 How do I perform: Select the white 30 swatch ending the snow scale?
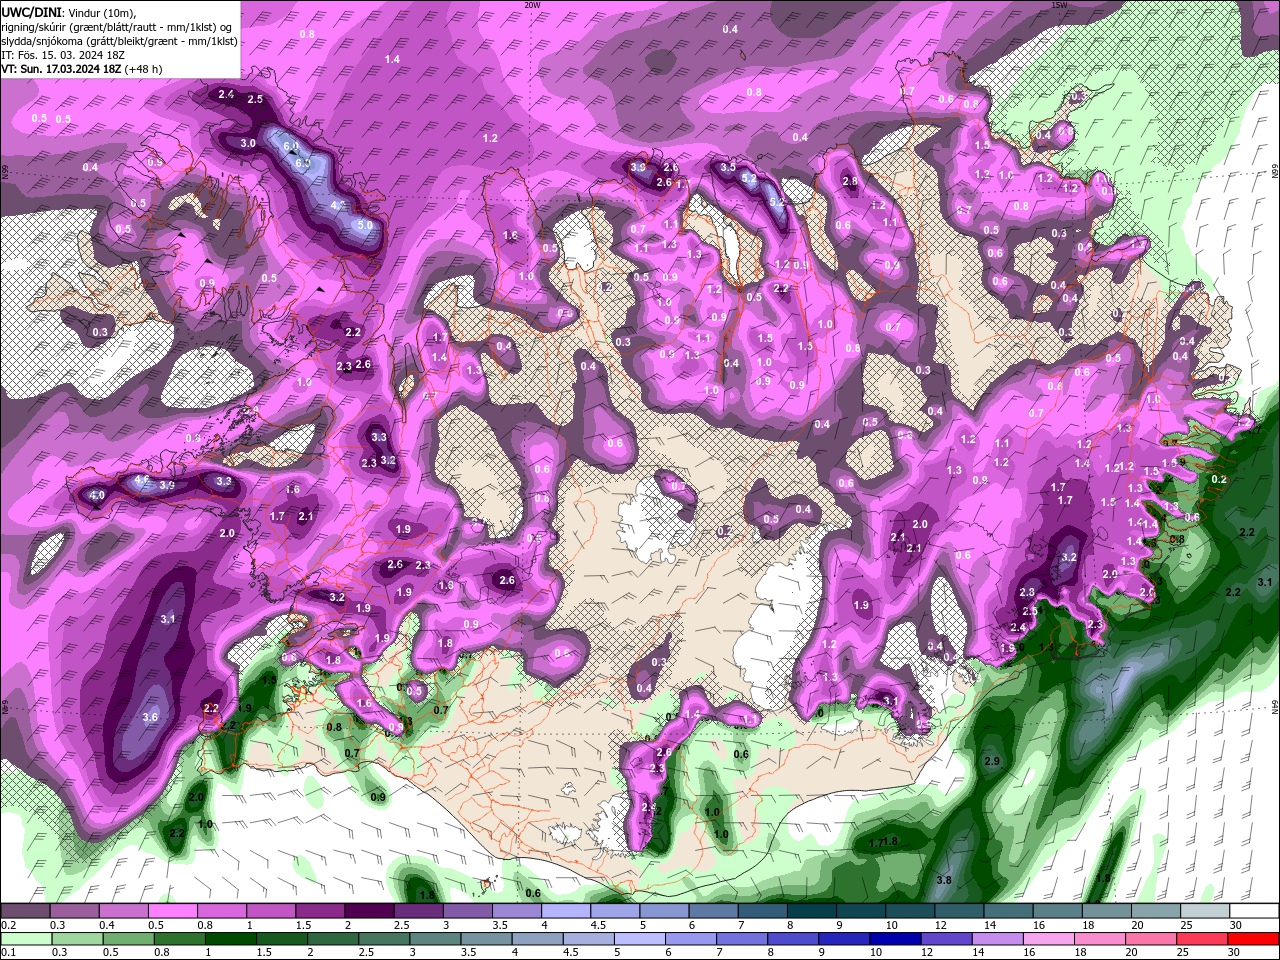[1254, 911]
